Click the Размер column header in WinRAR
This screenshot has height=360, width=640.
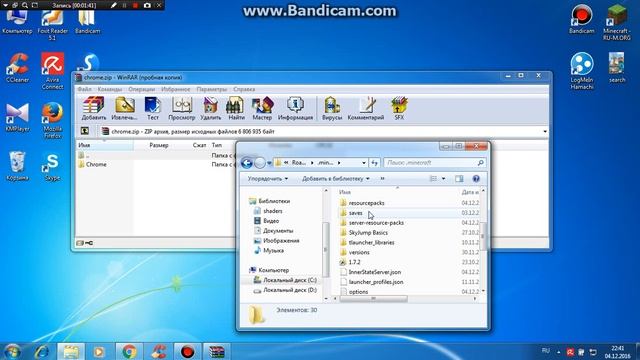pyautogui.click(x=158, y=145)
